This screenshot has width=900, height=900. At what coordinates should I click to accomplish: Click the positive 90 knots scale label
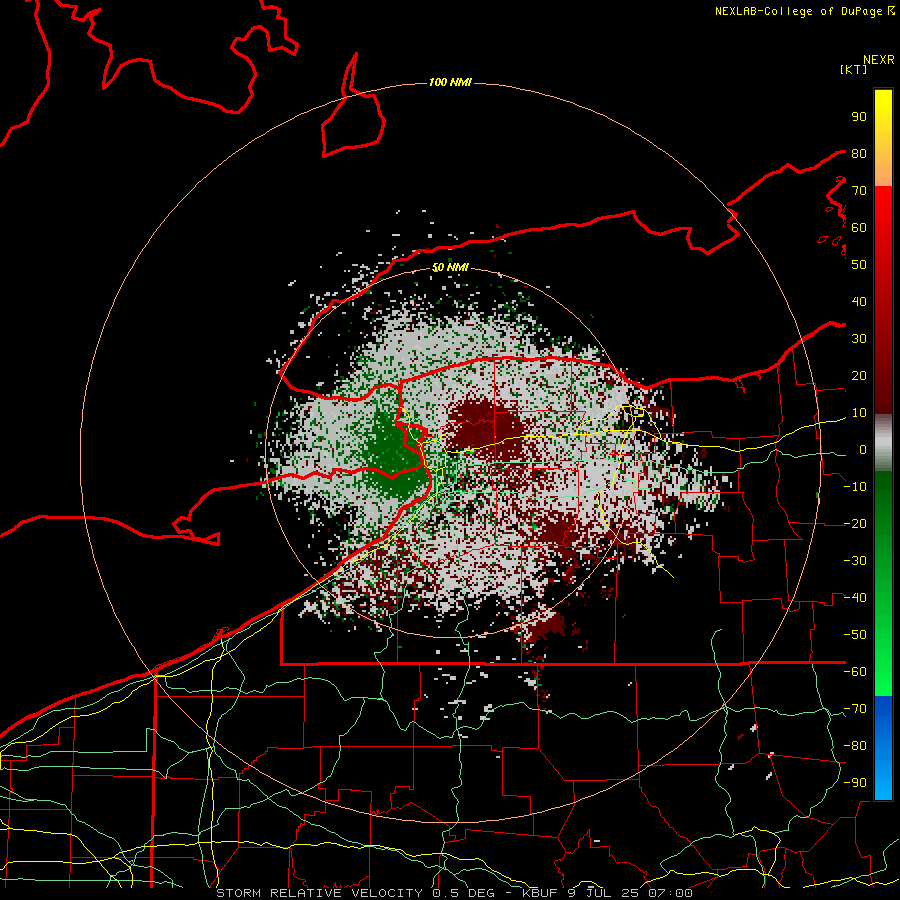[x=859, y=117]
